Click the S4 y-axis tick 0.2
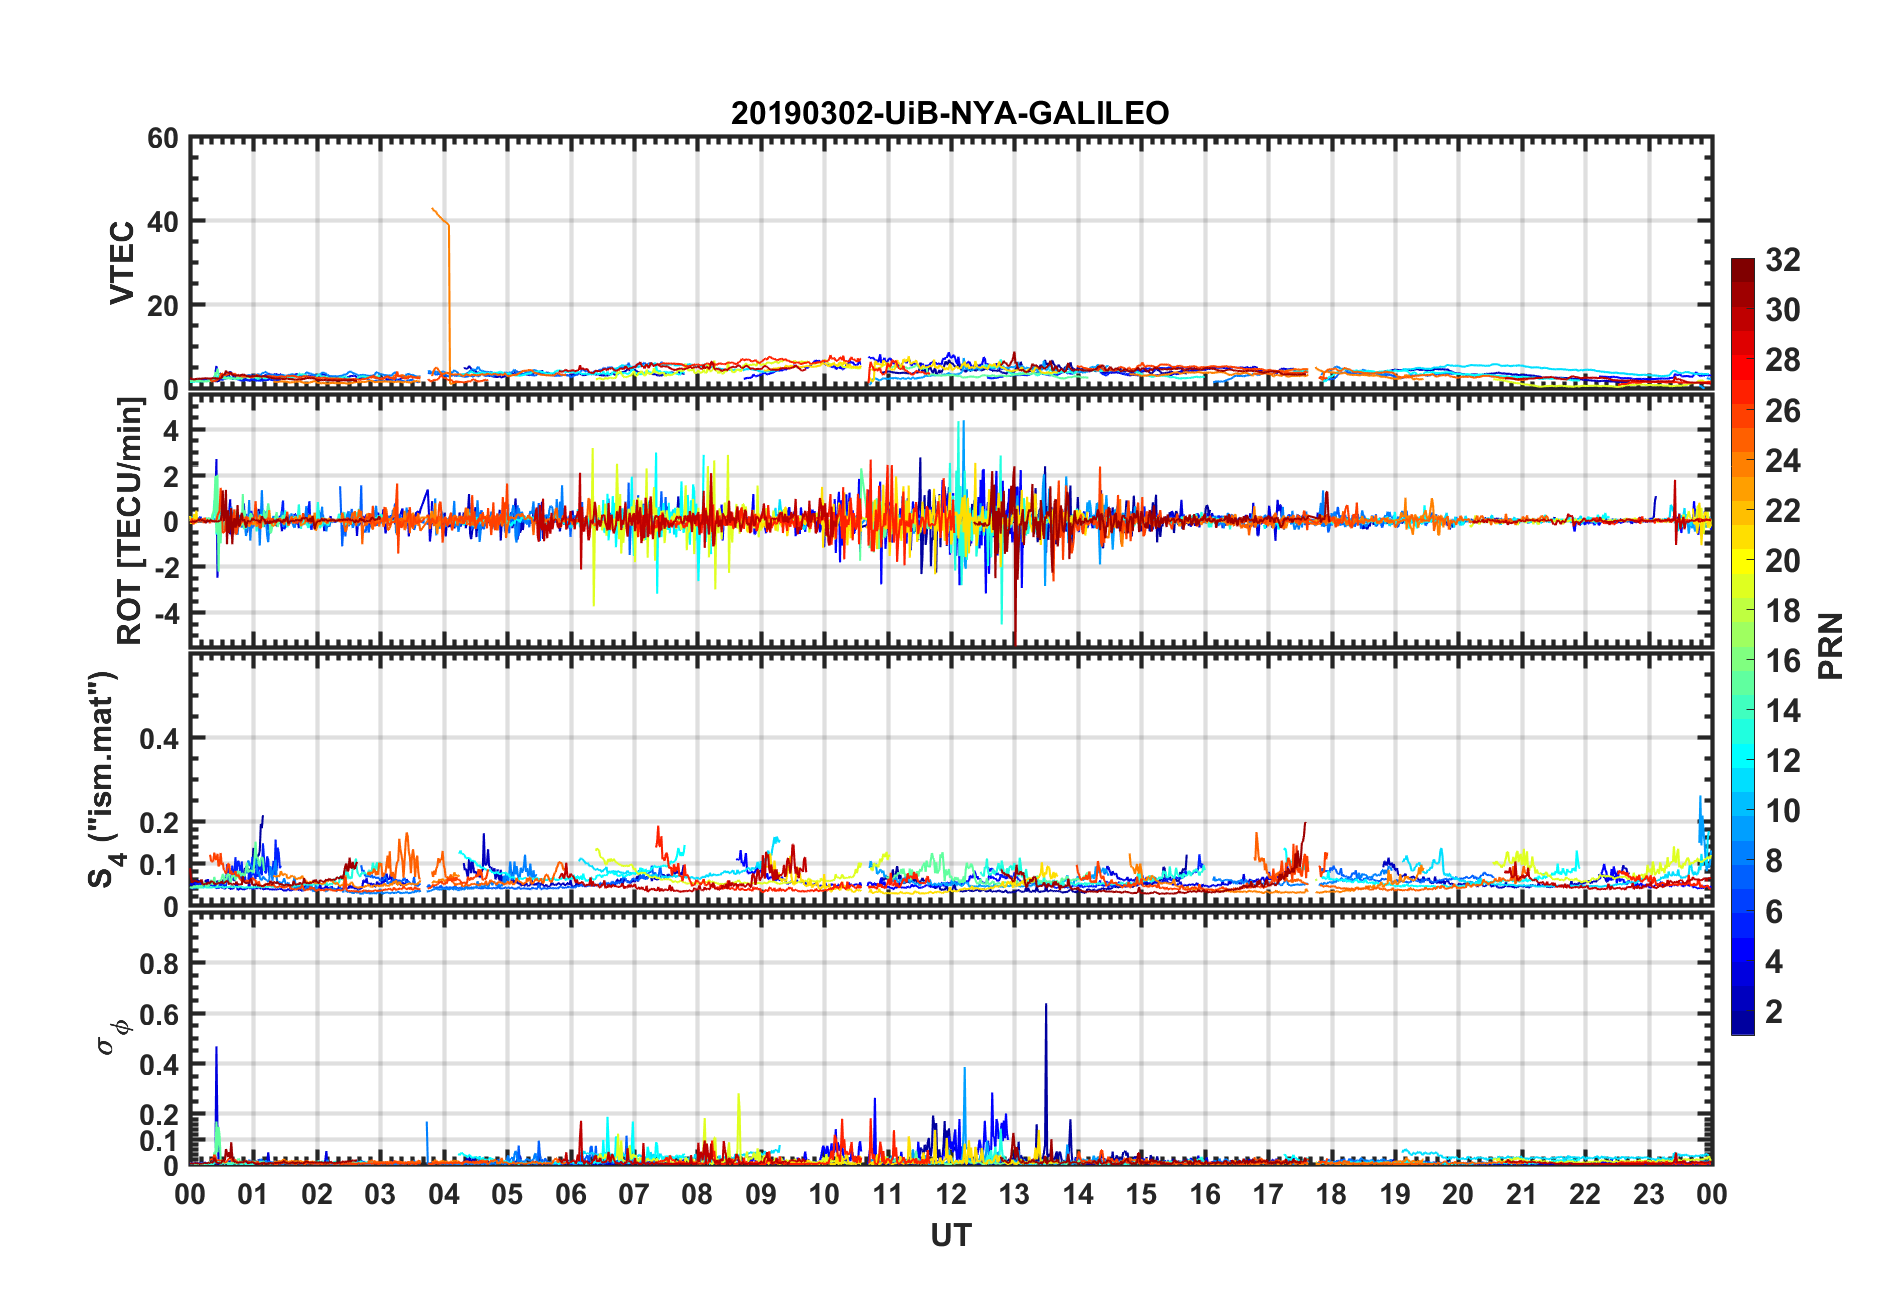The height and width of the screenshot is (1292, 1902). tap(159, 823)
